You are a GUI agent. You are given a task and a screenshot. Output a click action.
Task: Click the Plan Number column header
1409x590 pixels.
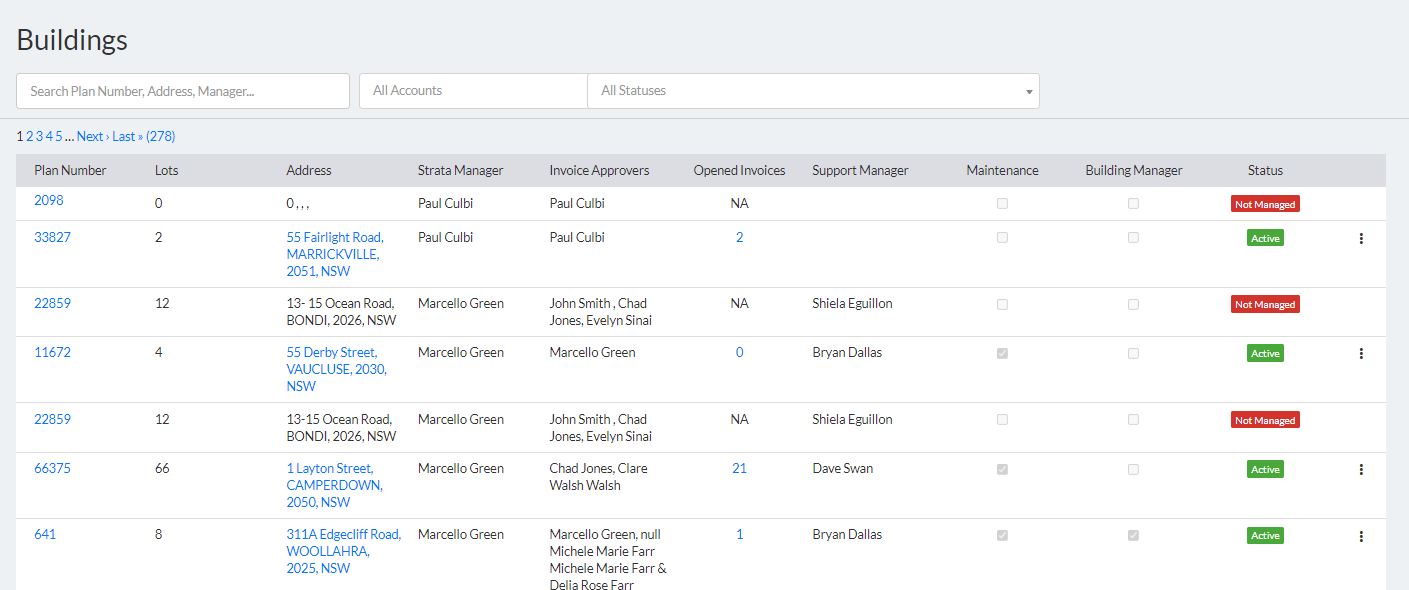[70, 170]
